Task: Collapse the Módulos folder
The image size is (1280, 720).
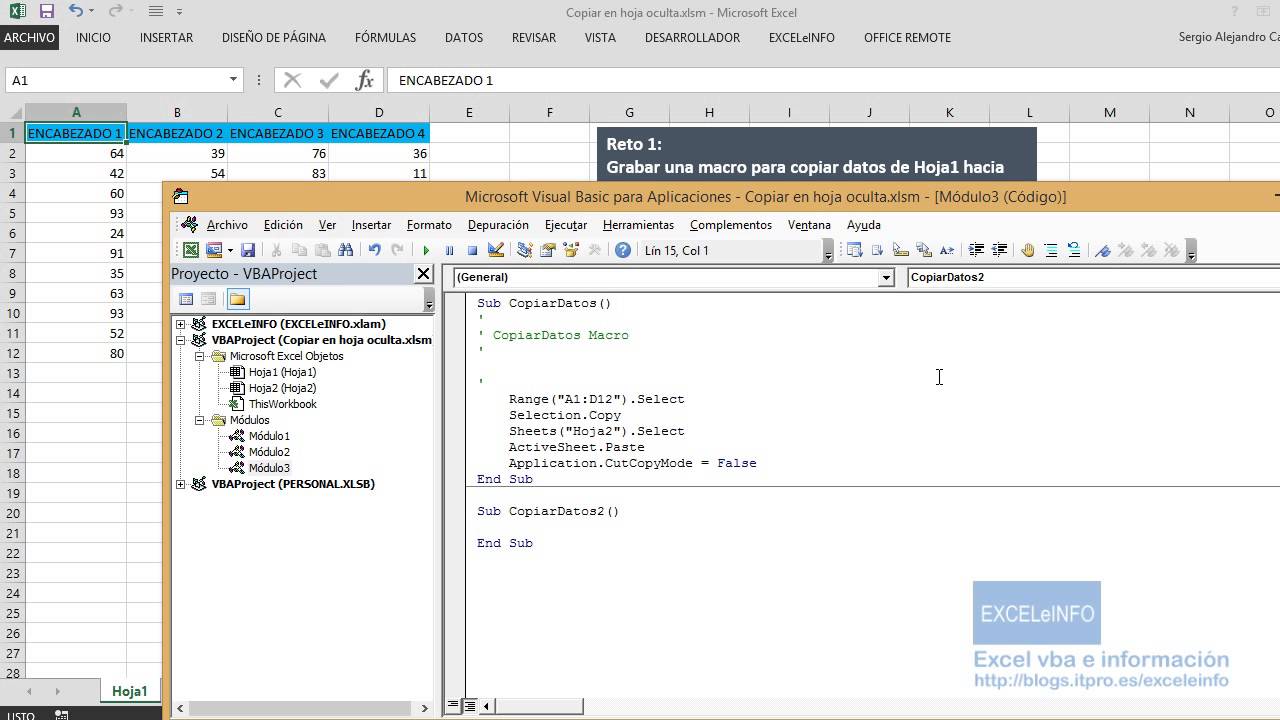Action: [x=200, y=420]
